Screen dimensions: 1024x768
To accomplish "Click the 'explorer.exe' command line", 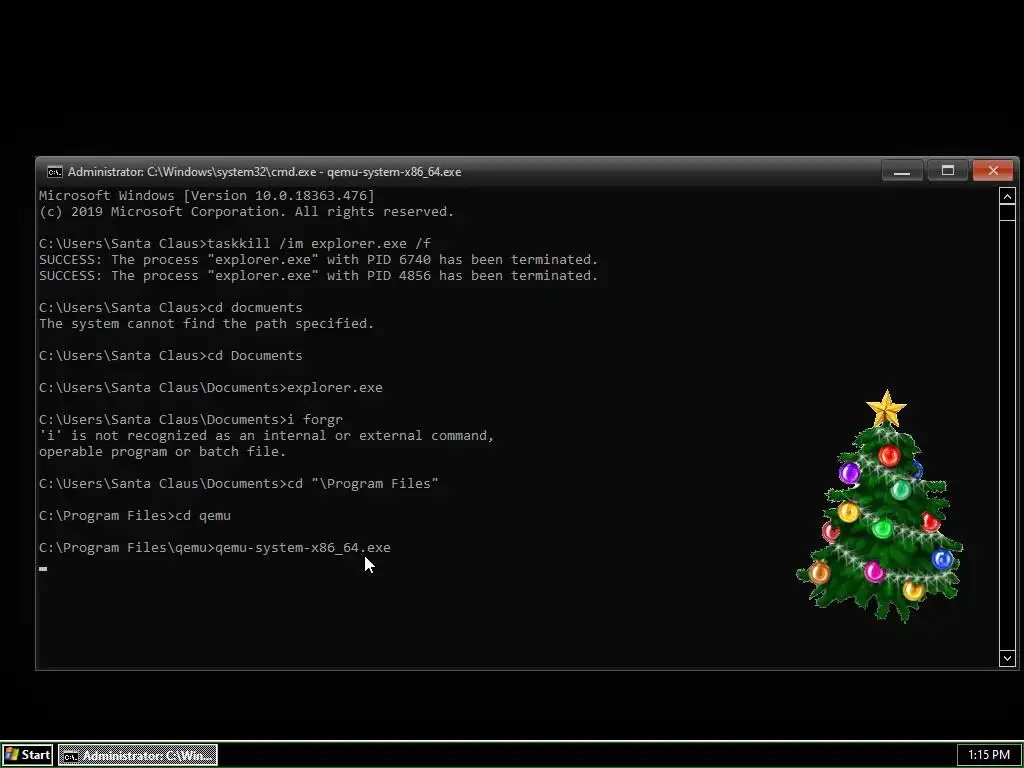I will (211, 388).
